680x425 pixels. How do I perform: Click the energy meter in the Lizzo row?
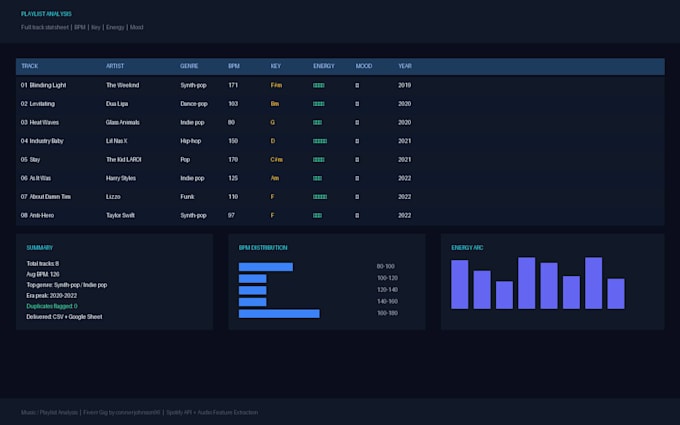pyautogui.click(x=320, y=197)
